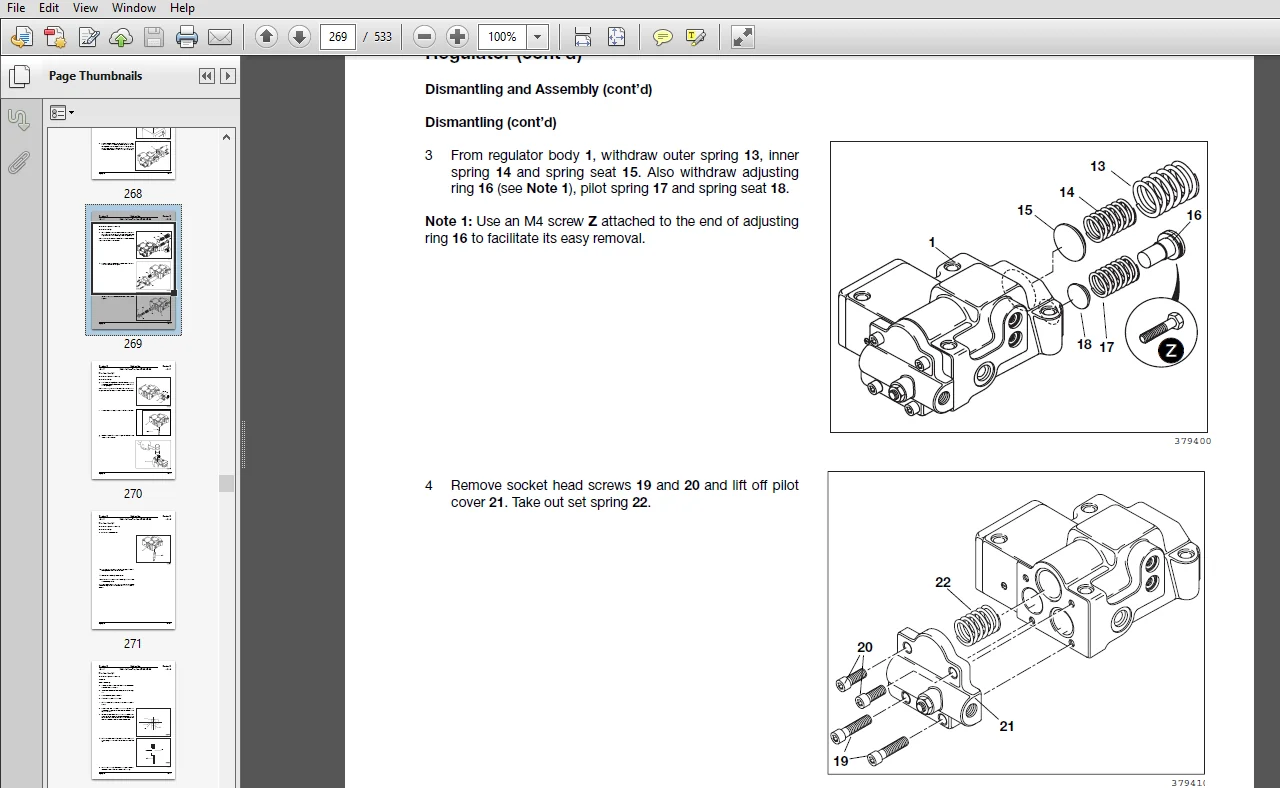
Task: Click the thumbnail panel scrollbar thumb
Action: [227, 483]
